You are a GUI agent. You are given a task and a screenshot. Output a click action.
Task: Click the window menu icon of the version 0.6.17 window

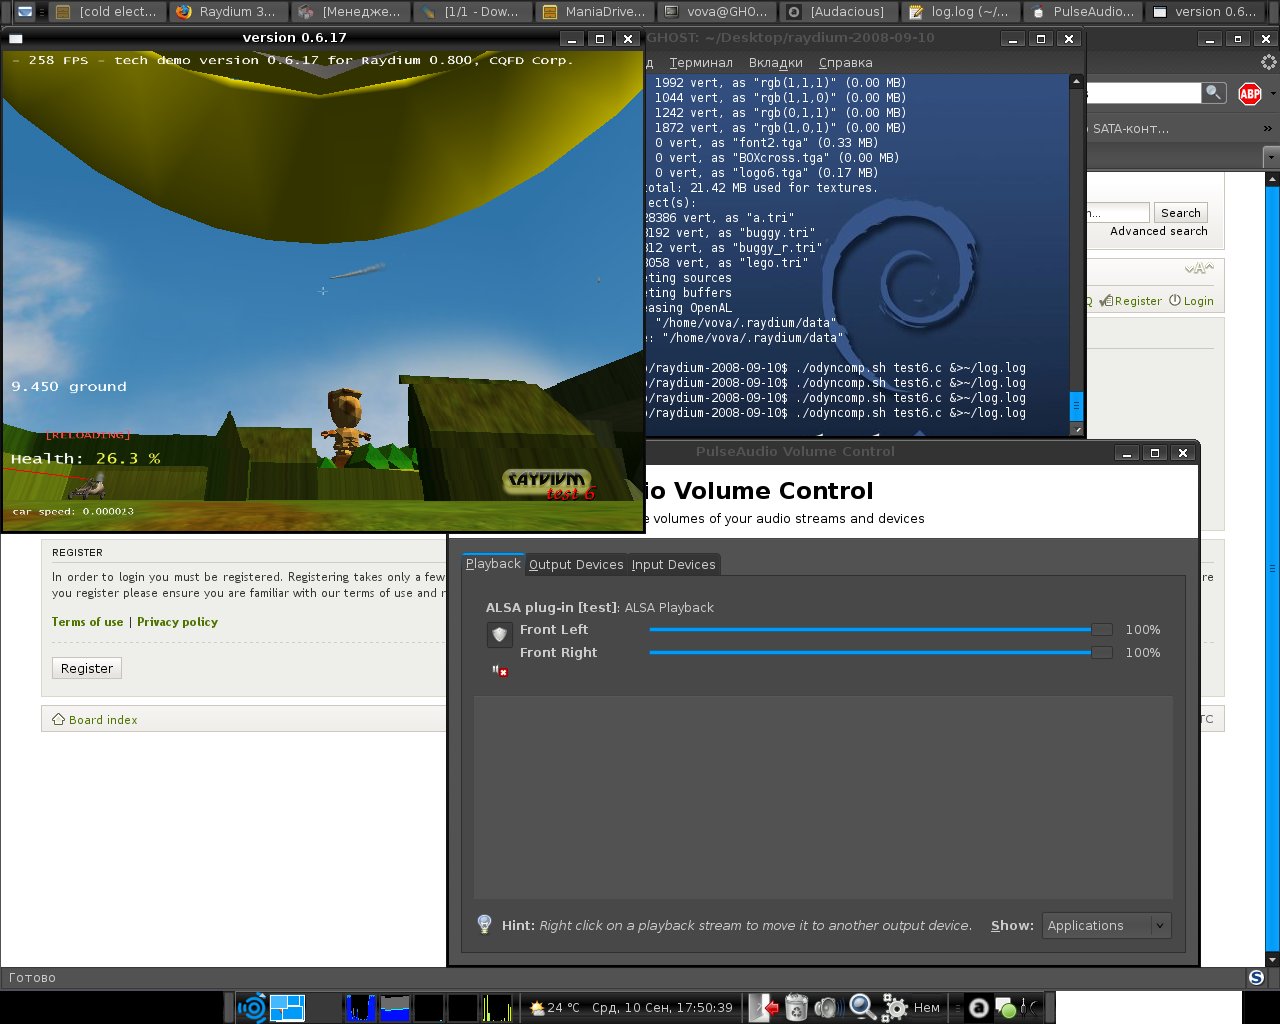tap(14, 38)
